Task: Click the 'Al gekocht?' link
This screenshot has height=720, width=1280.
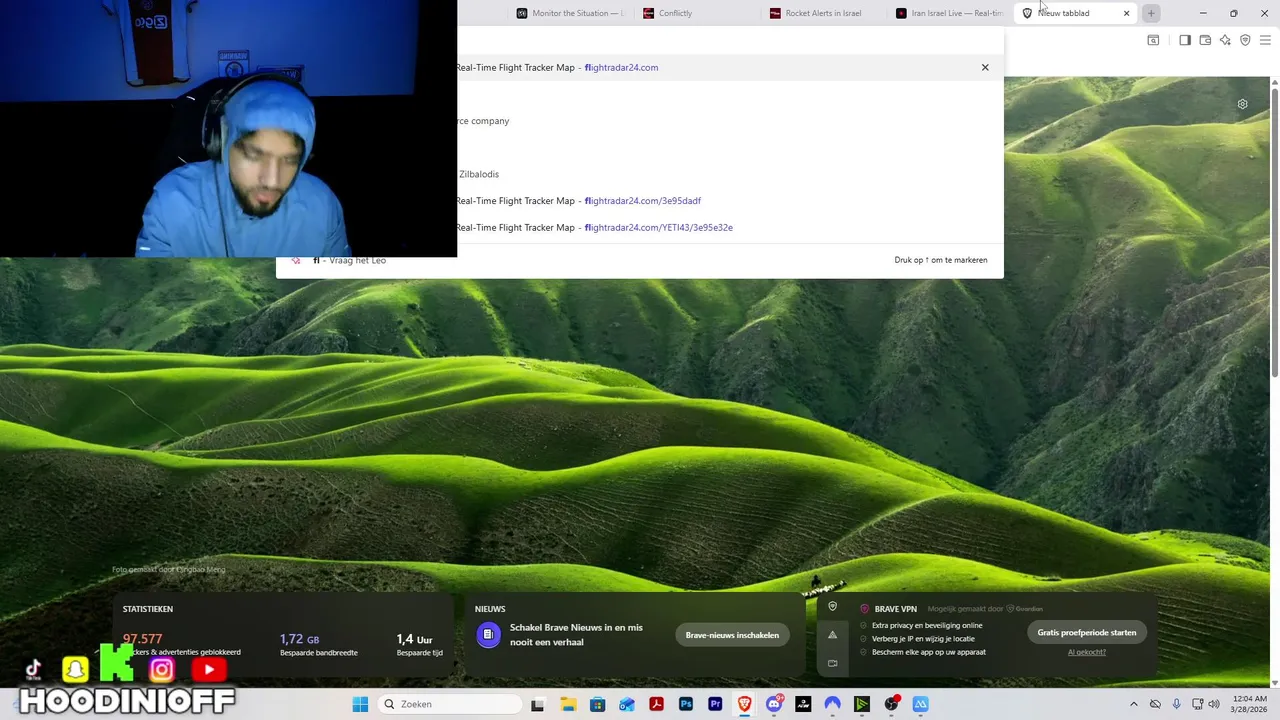Action: [1087, 652]
